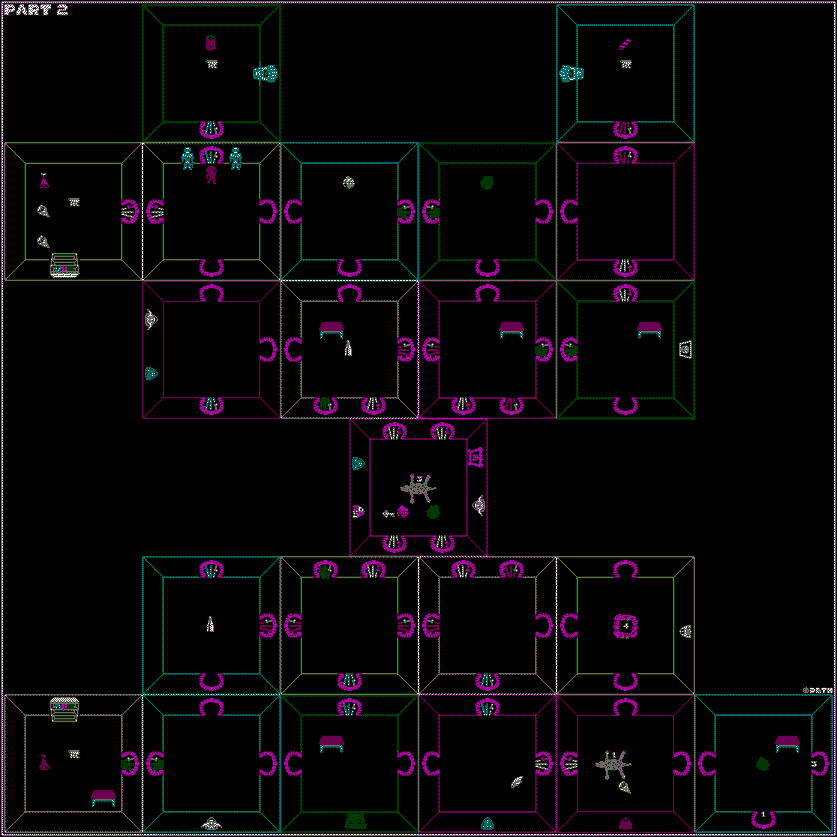
Task: Click the PART 2 title text
Action: [x=36, y=10]
